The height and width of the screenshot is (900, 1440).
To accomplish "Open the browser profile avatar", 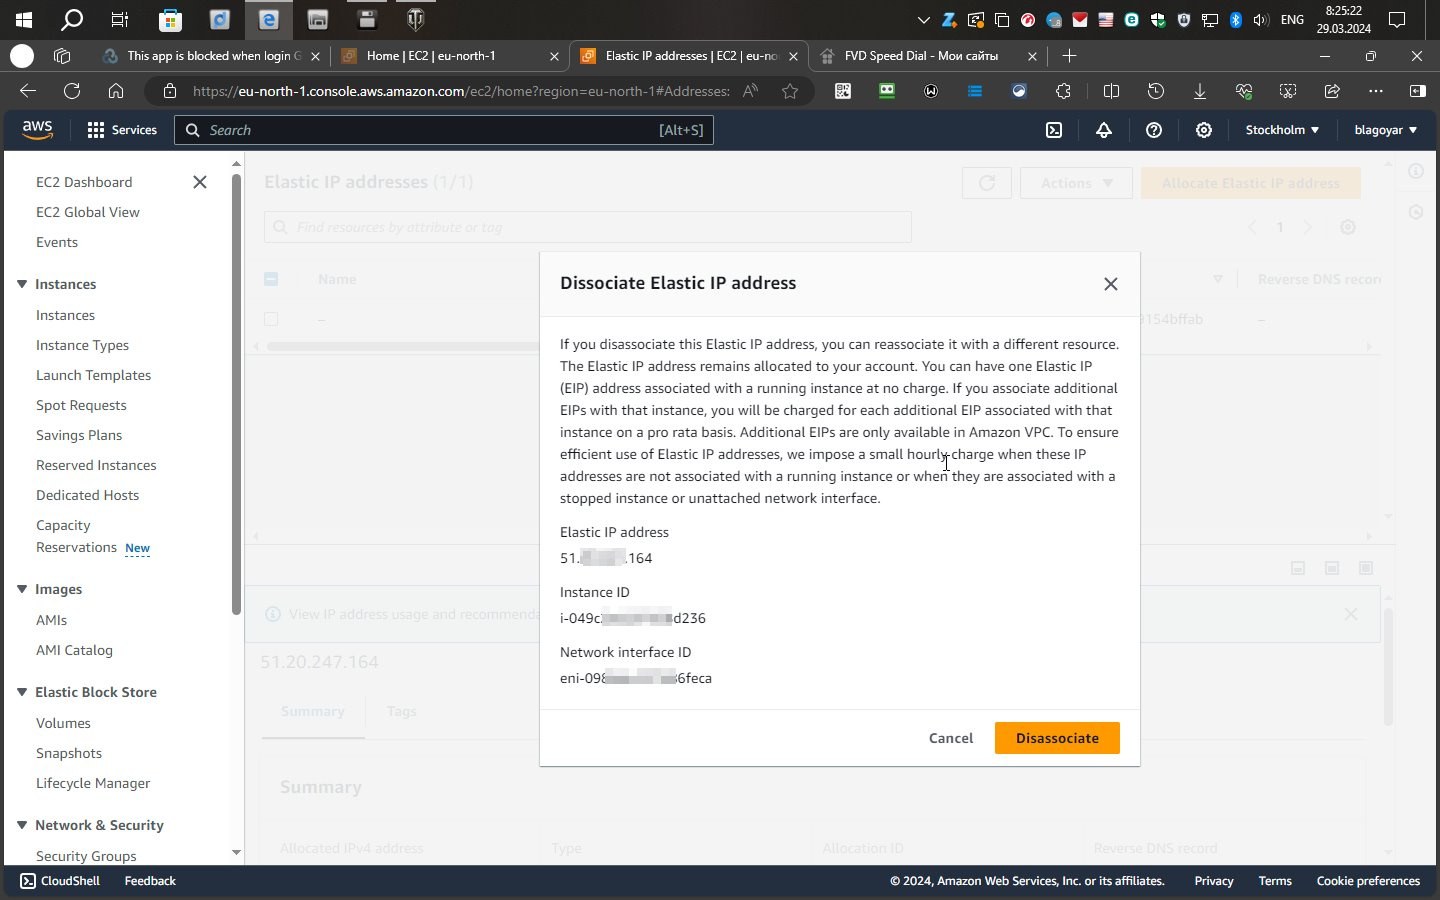I will coord(22,56).
